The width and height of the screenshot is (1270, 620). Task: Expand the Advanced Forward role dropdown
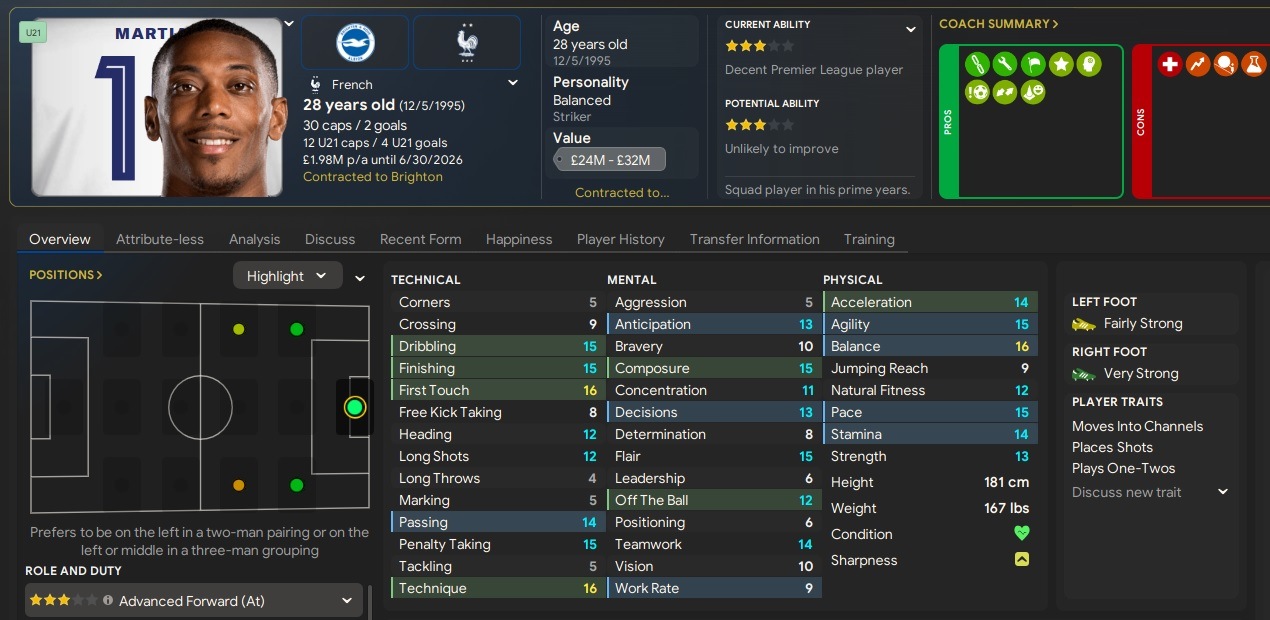(x=192, y=601)
